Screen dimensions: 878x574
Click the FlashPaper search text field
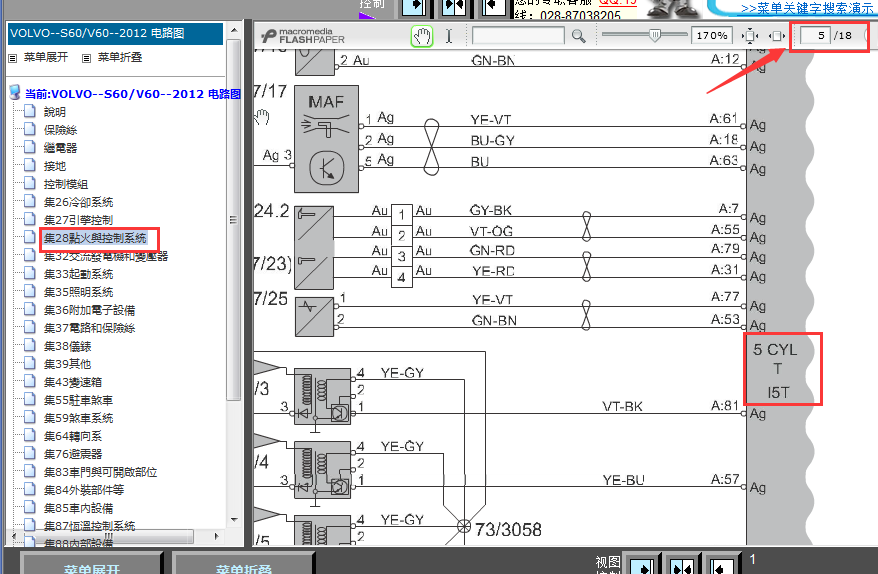(518, 36)
